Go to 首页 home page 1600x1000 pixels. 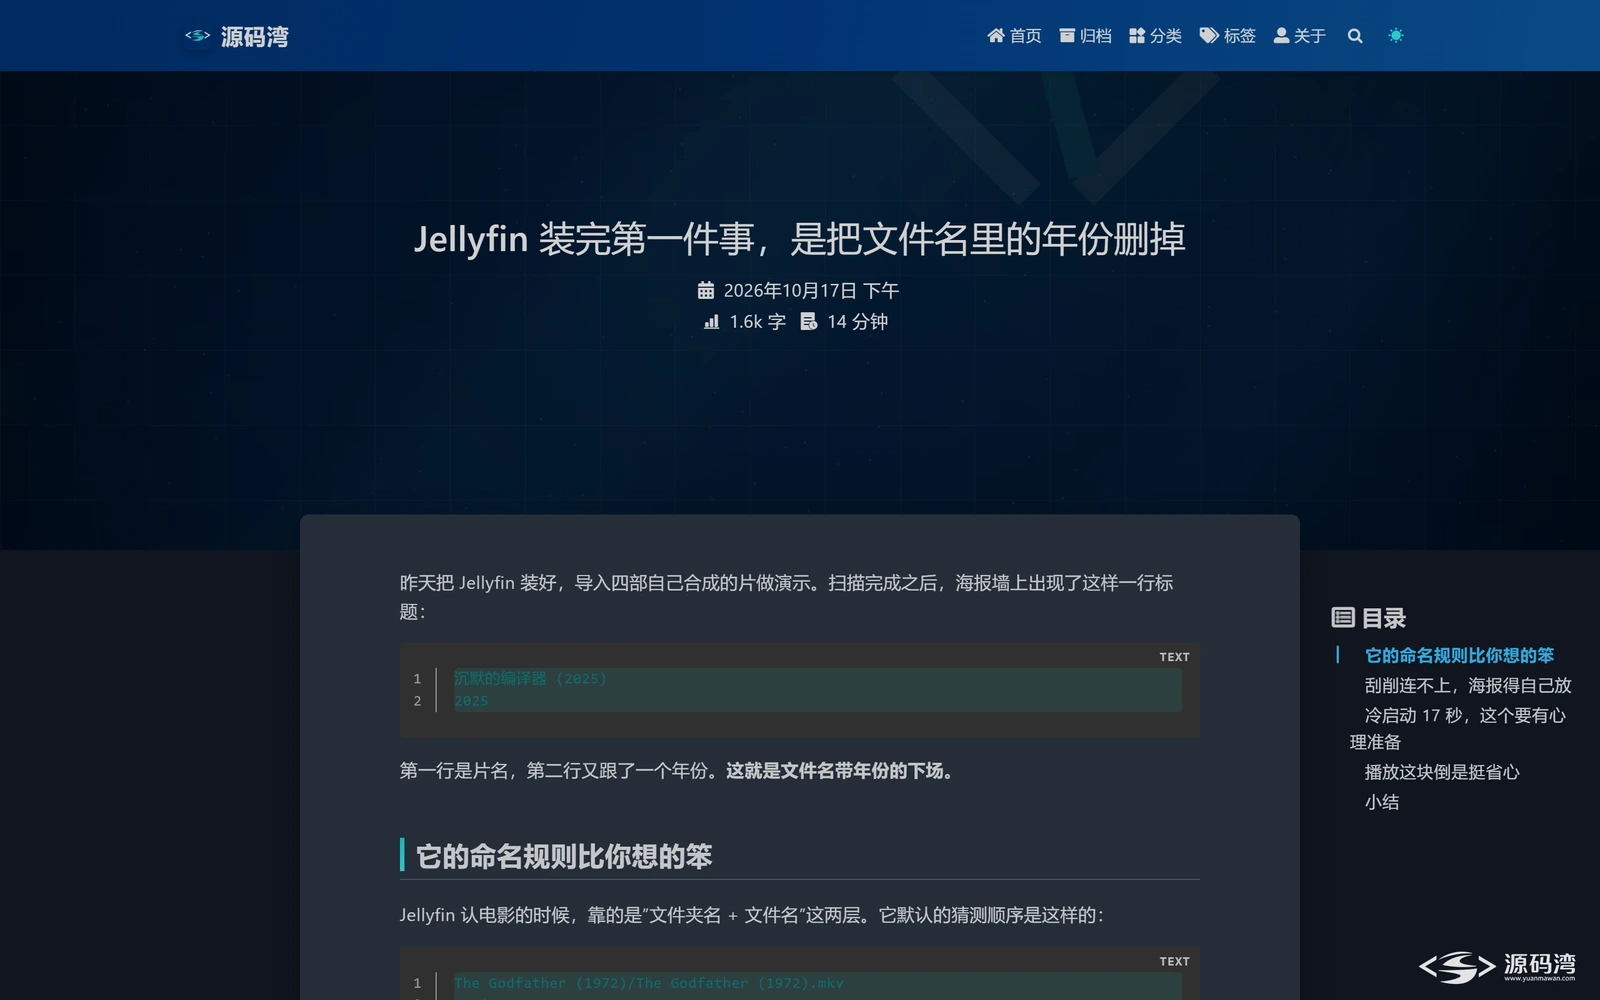(1014, 36)
